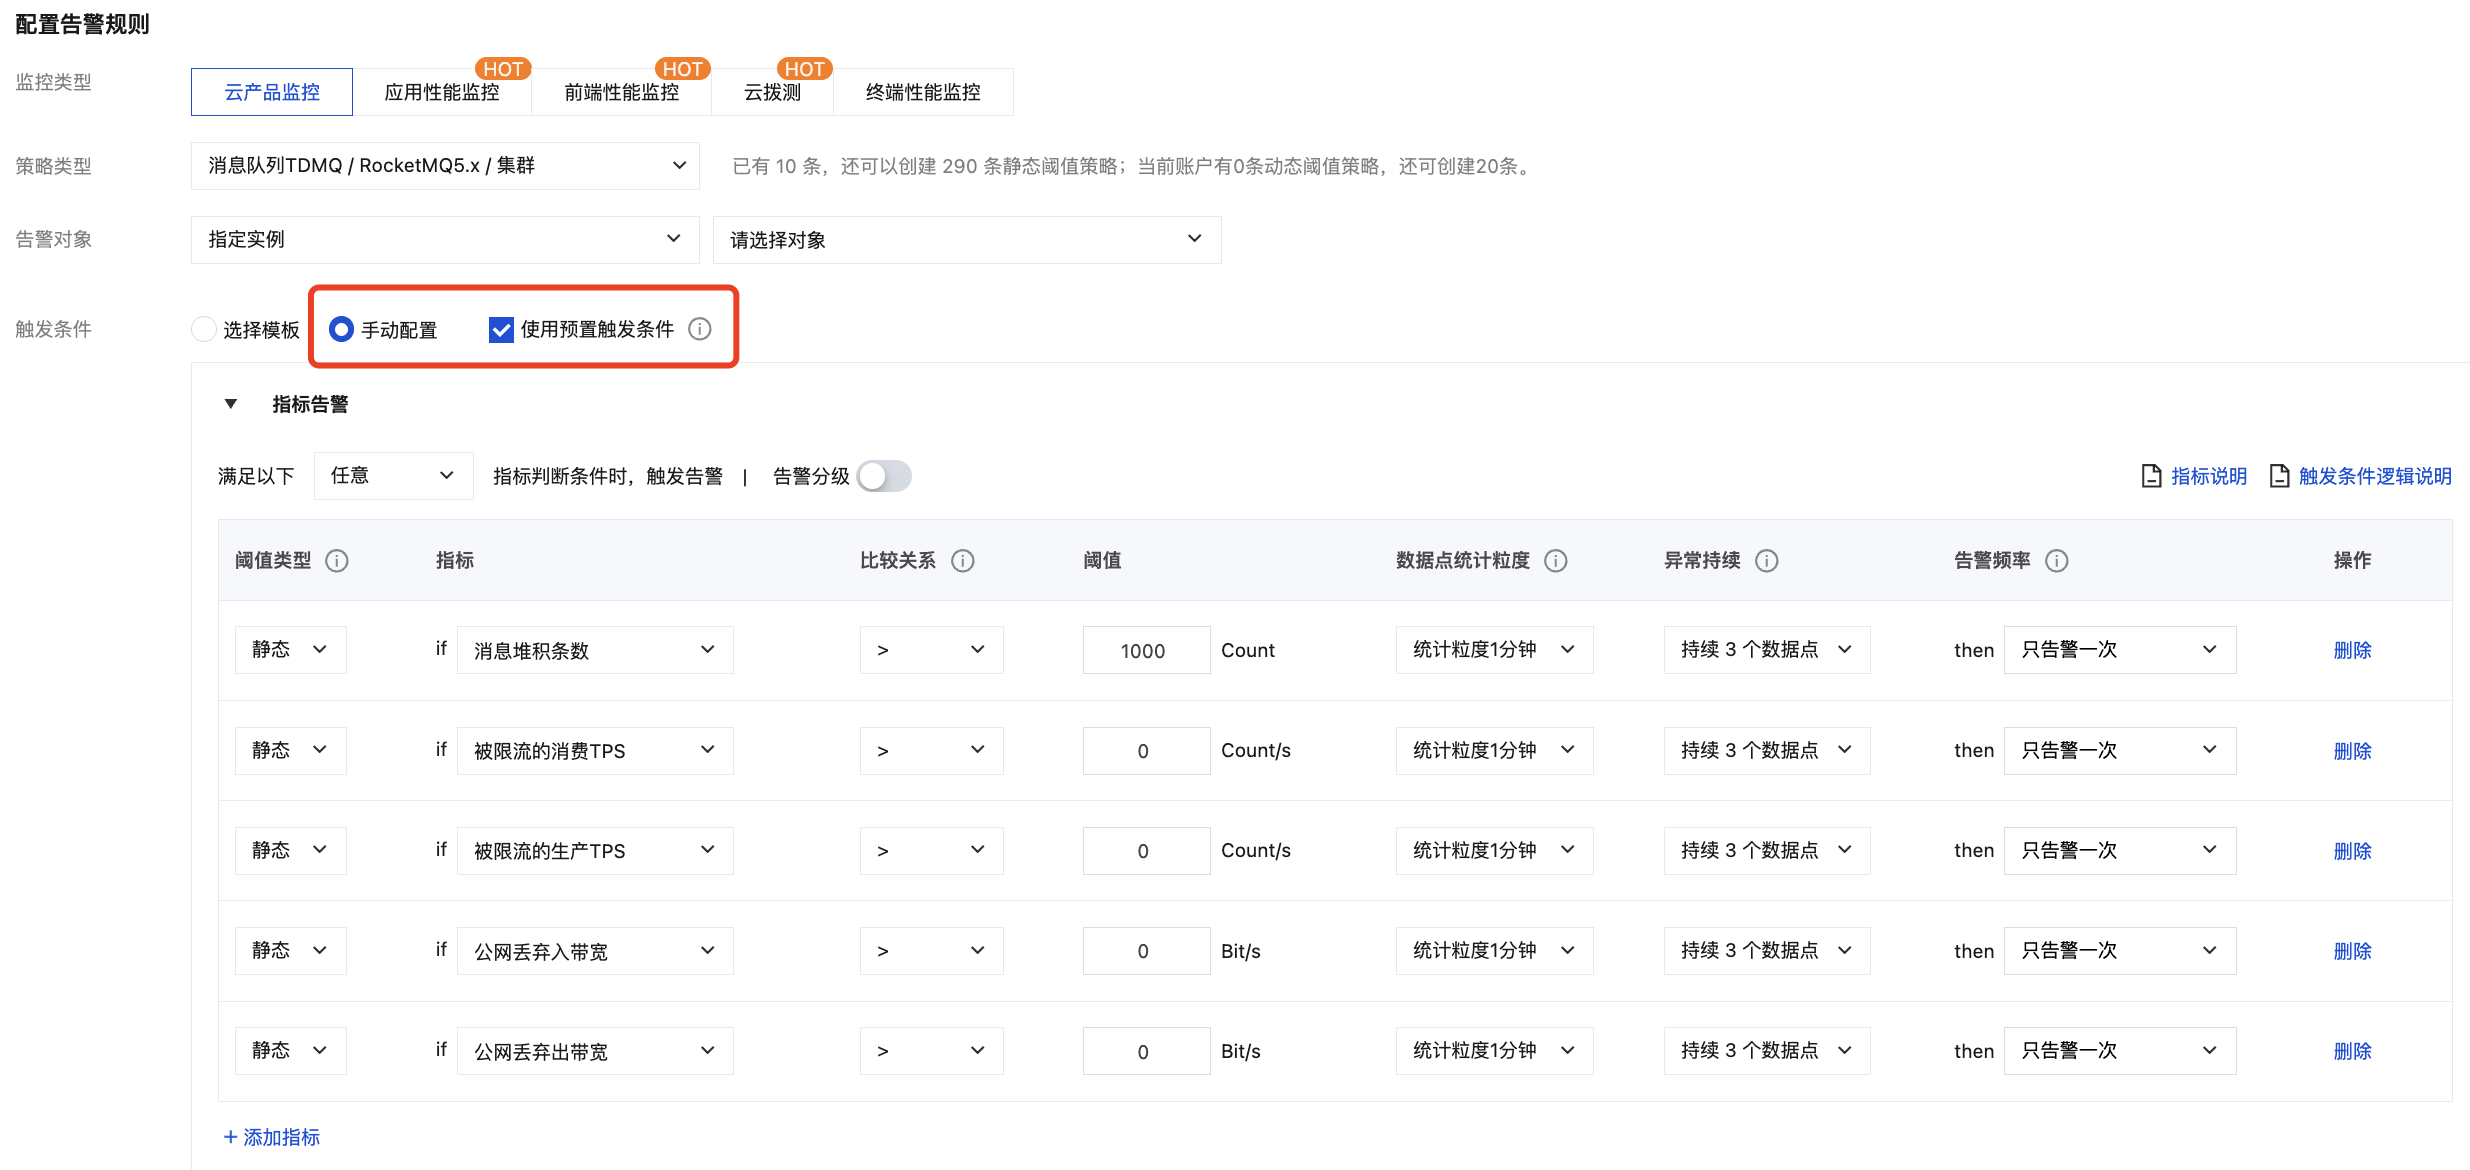
Task: Open the 请选择对象 dropdown
Action: click(966, 240)
